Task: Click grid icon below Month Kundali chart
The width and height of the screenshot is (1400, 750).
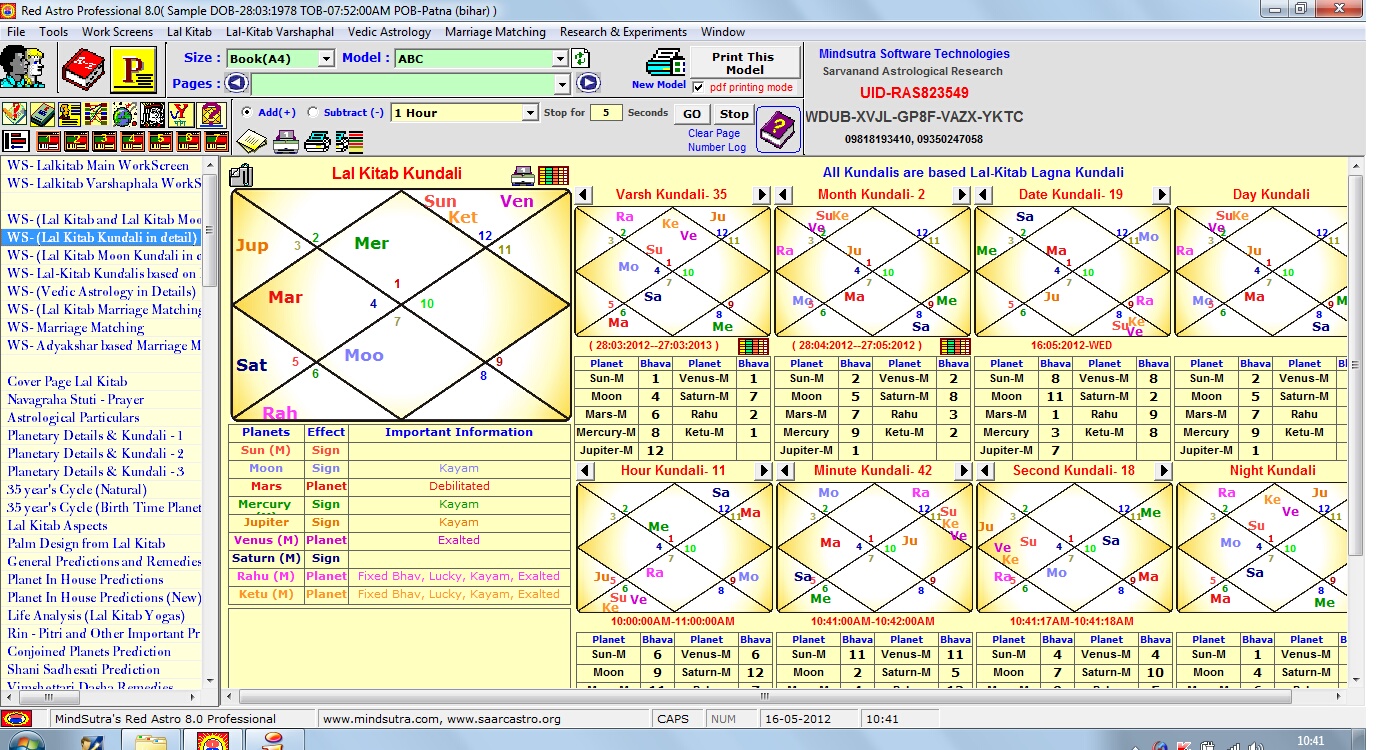Action: (x=955, y=346)
